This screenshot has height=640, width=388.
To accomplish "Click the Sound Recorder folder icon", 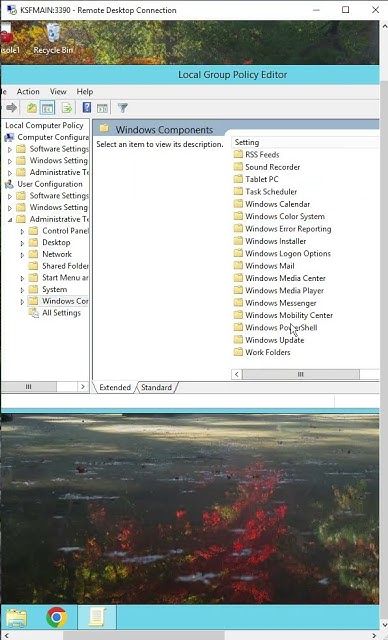I will [238, 167].
